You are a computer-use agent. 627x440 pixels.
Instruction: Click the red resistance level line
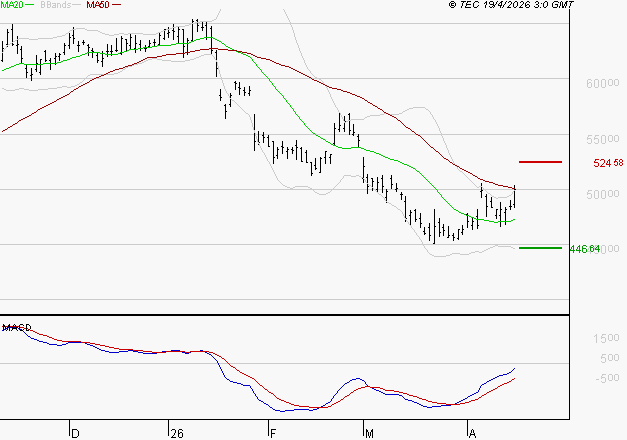tap(540, 162)
